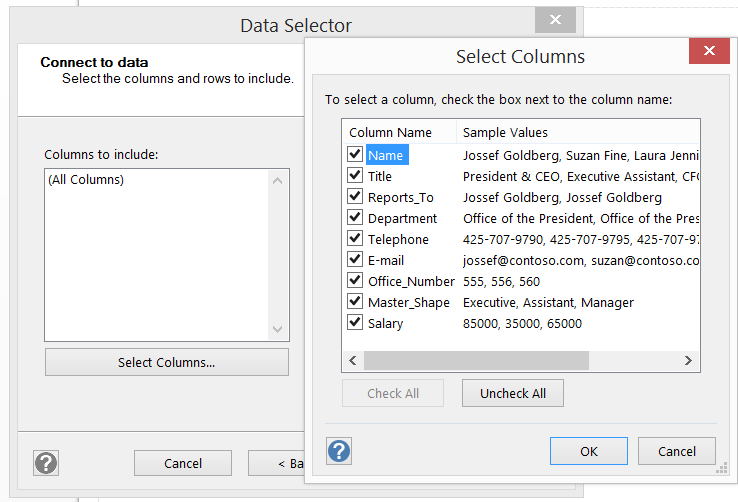Click Cancel in the Data Selector dialog

(x=183, y=463)
